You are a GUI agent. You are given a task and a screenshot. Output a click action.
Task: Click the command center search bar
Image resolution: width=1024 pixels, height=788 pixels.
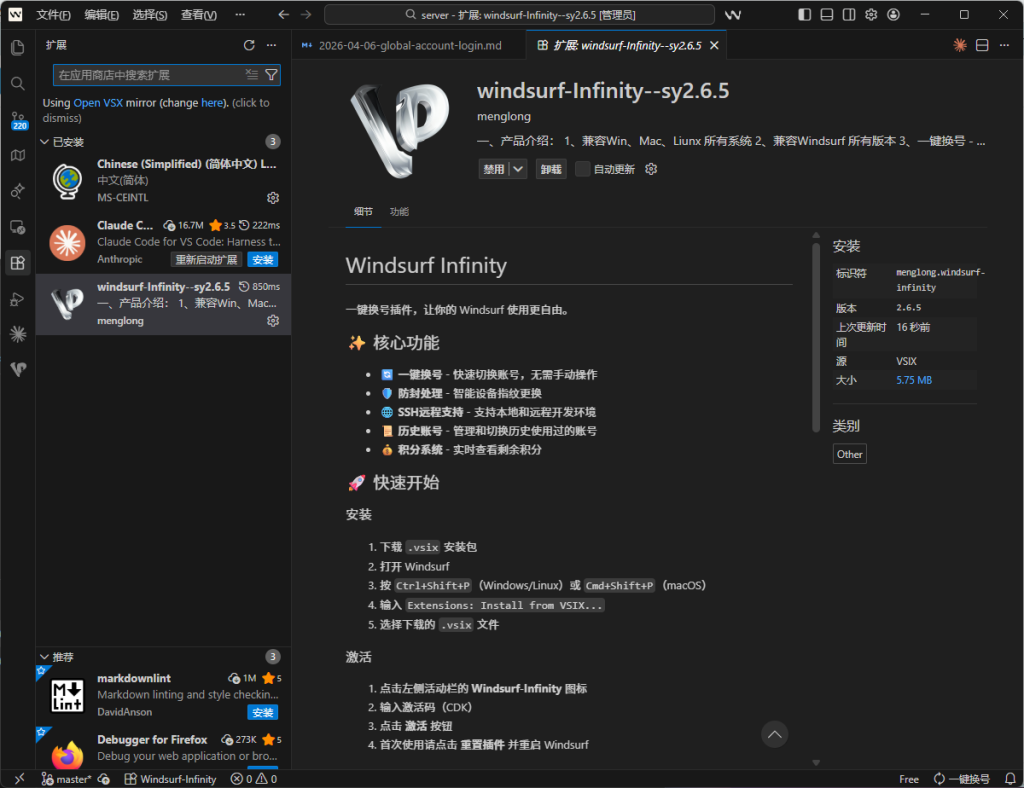point(519,14)
